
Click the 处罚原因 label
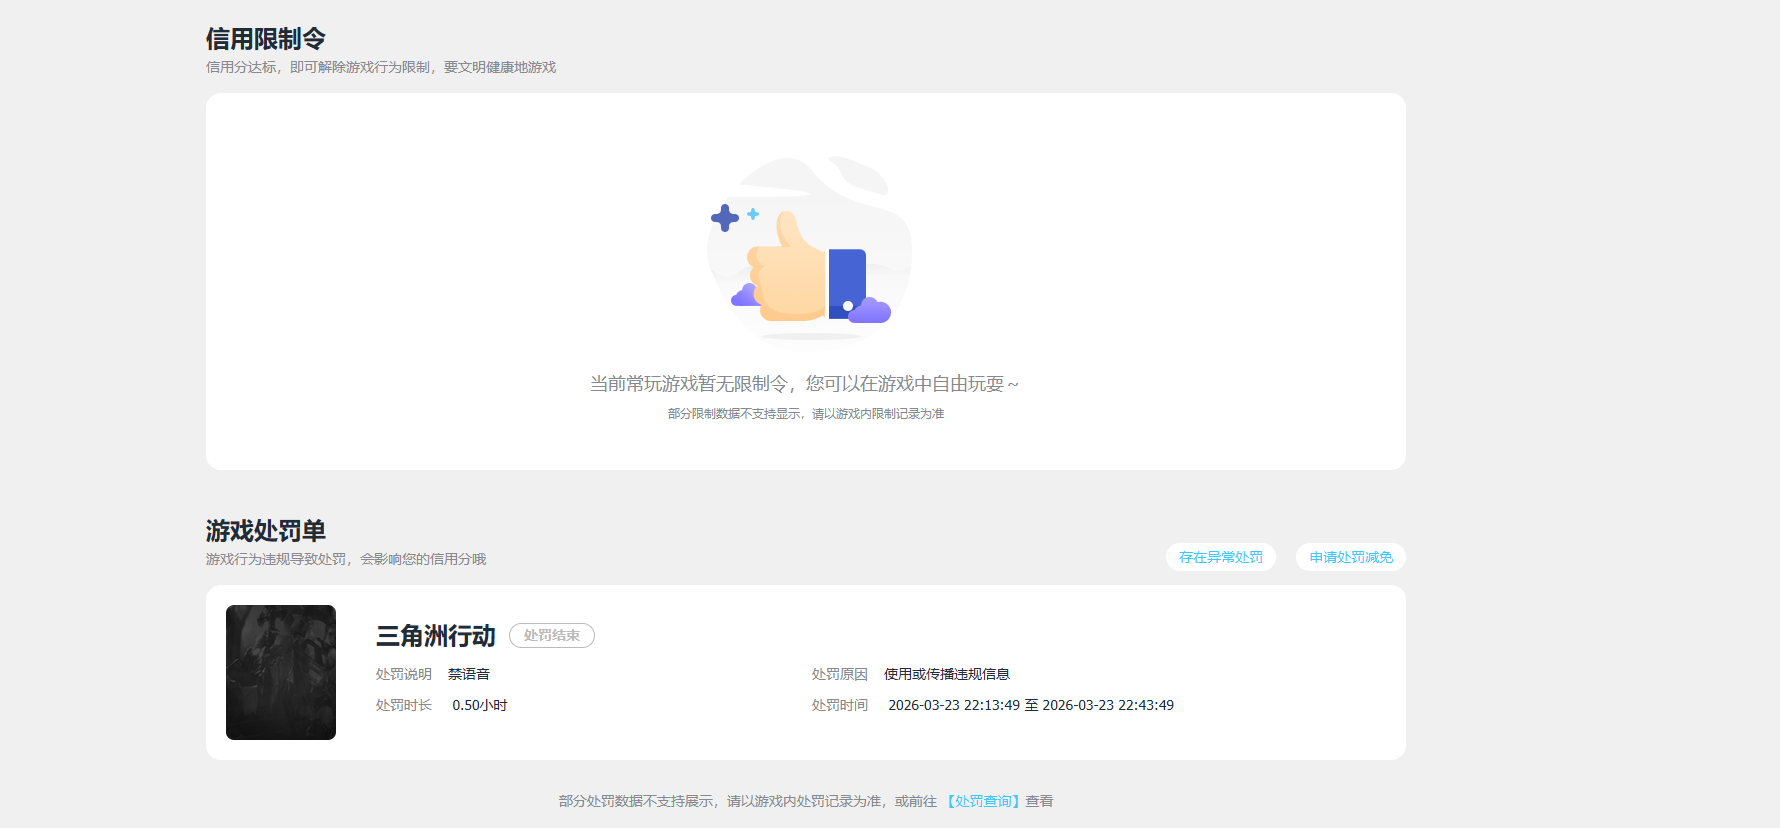coord(840,674)
